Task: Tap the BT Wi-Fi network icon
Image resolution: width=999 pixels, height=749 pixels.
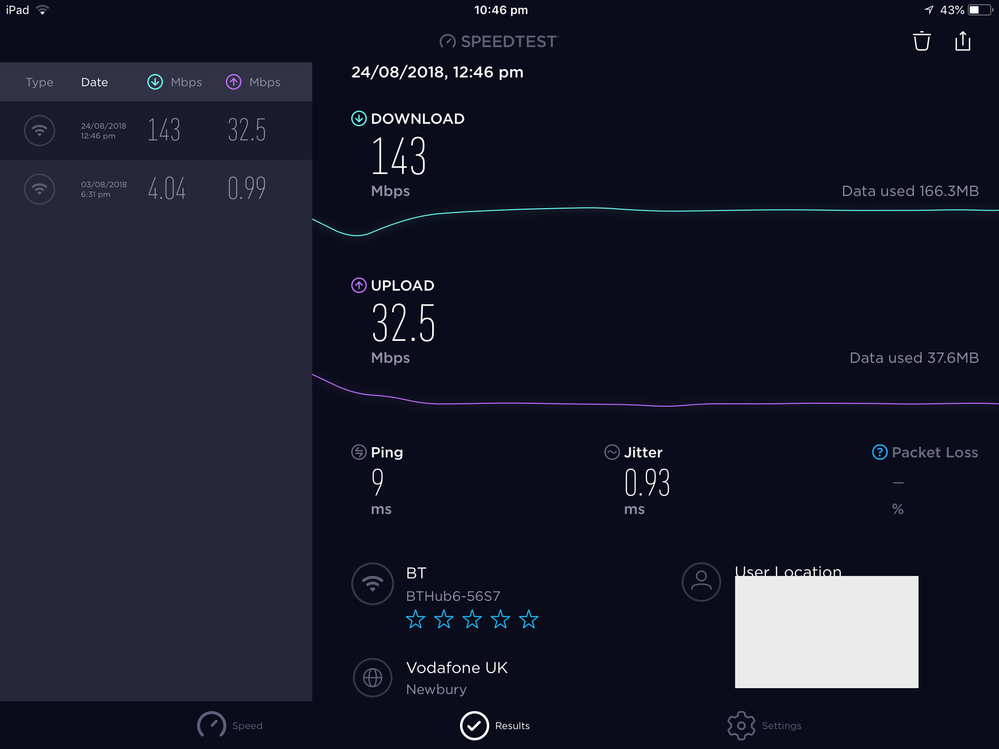Action: pyautogui.click(x=372, y=584)
